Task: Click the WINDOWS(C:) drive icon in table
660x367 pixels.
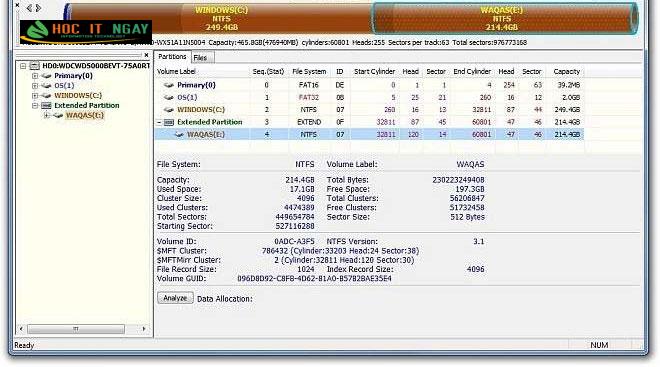Action: point(169,110)
